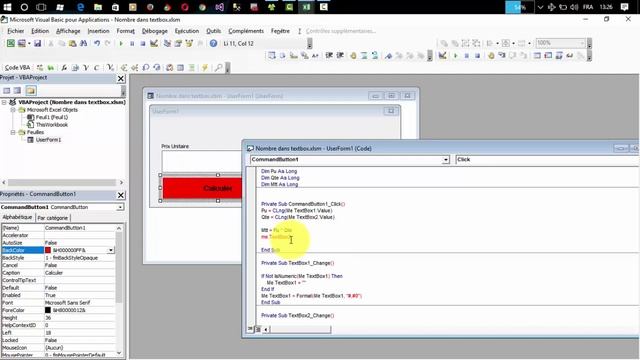
Task: Click the magnifier icon in Code VBA toolbar
Action: tap(219, 67)
